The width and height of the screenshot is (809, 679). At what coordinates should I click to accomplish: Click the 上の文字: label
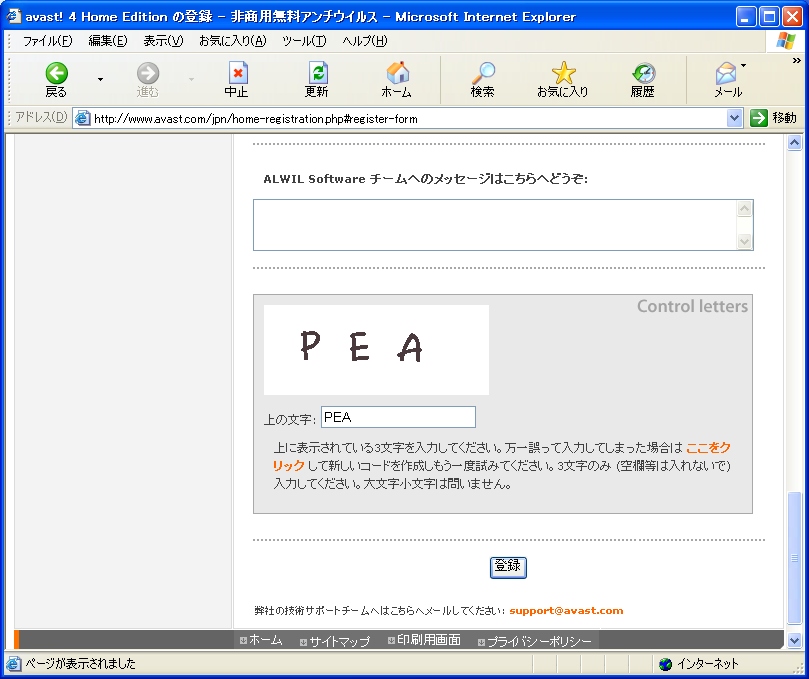(x=289, y=419)
